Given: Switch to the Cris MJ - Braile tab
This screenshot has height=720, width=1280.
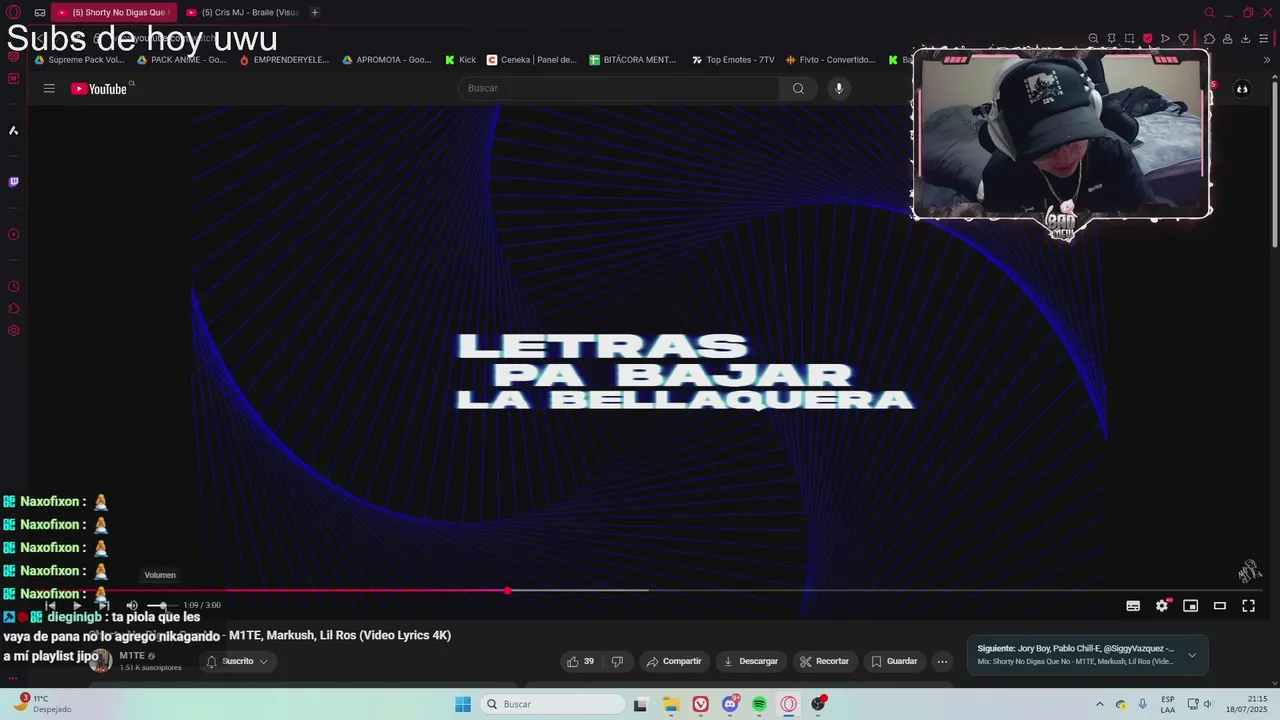Looking at the screenshot, I should pyautogui.click(x=243, y=13).
